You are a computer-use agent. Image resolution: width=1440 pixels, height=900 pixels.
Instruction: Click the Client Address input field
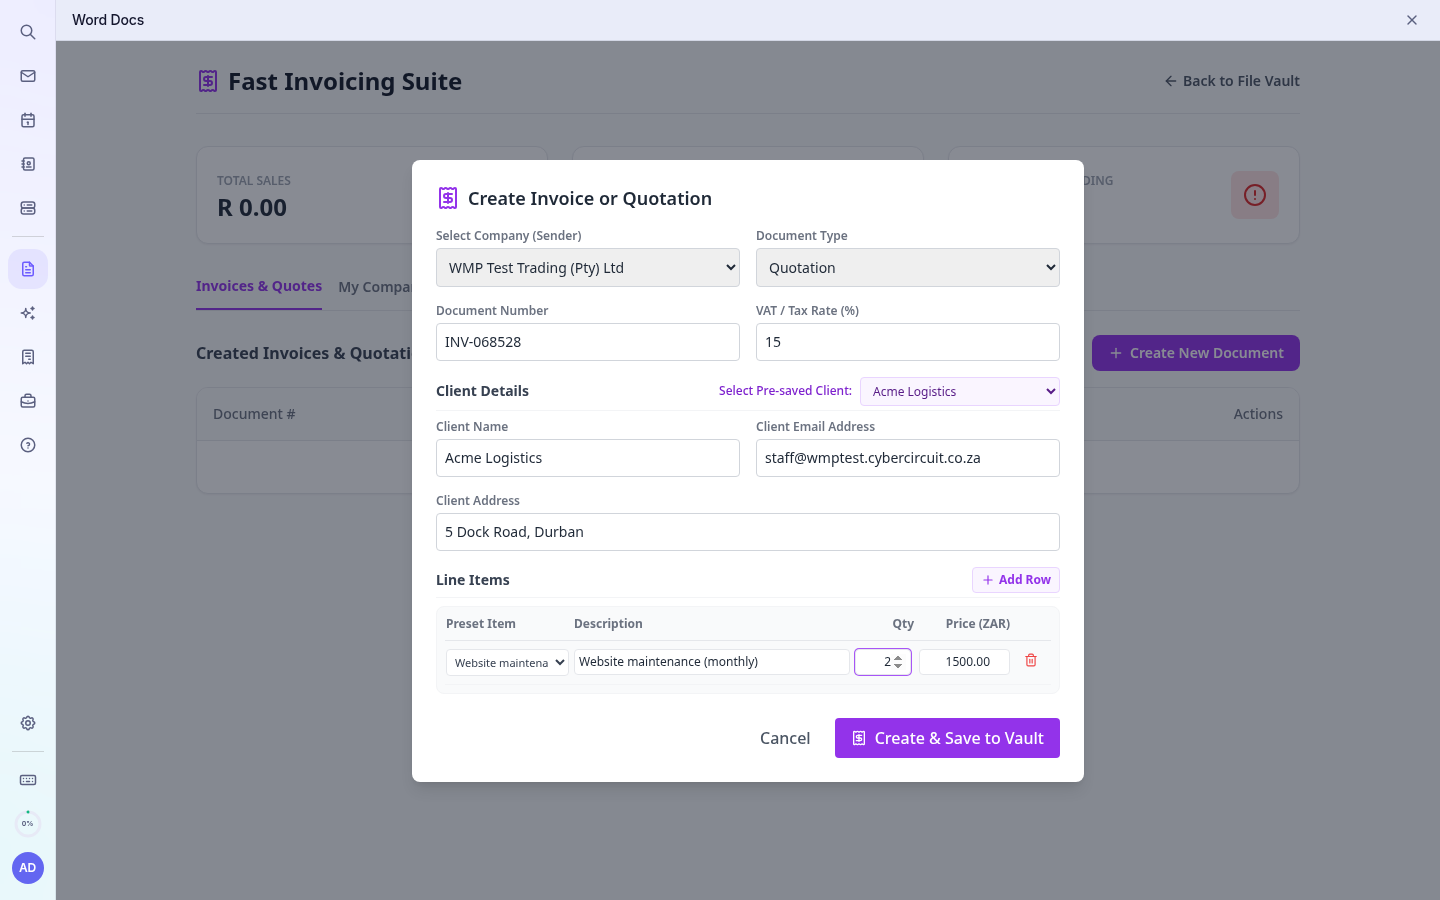(748, 532)
